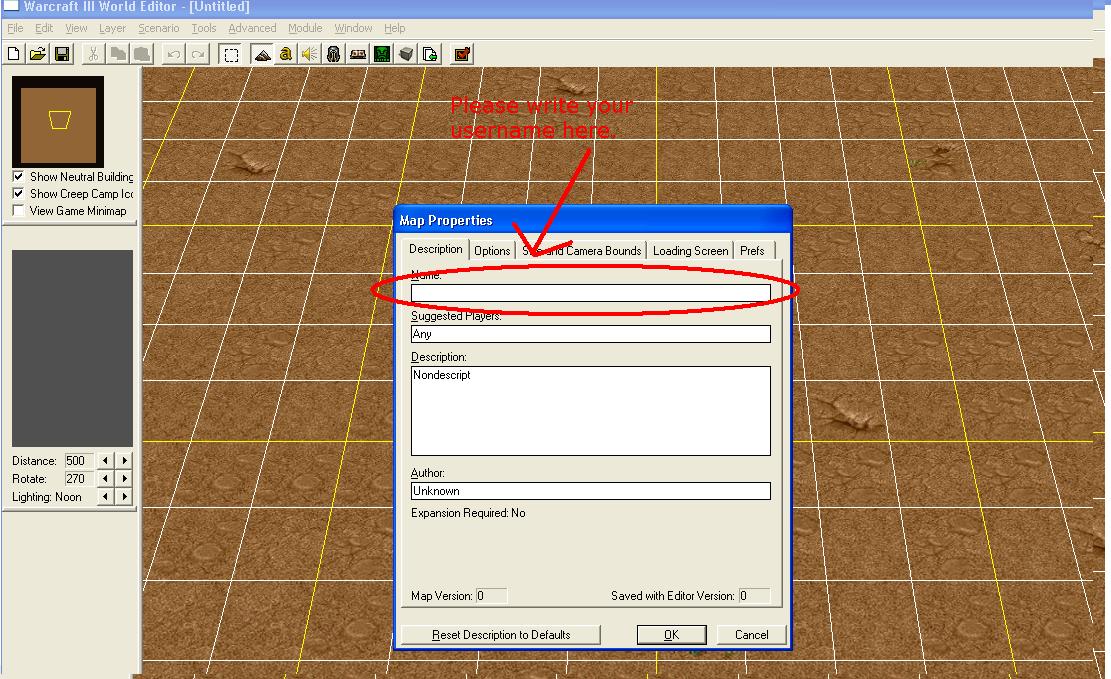Open the Terrain Editor icon

(x=262, y=54)
